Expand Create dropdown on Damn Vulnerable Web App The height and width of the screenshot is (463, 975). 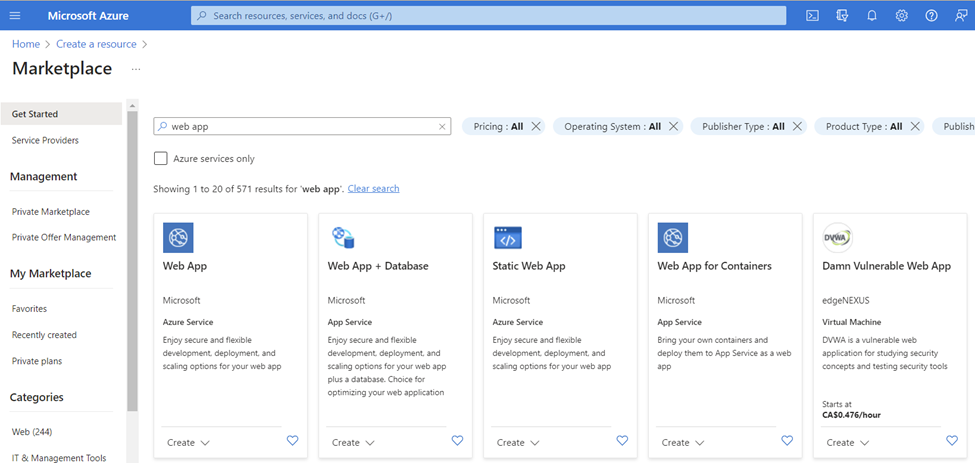848,442
